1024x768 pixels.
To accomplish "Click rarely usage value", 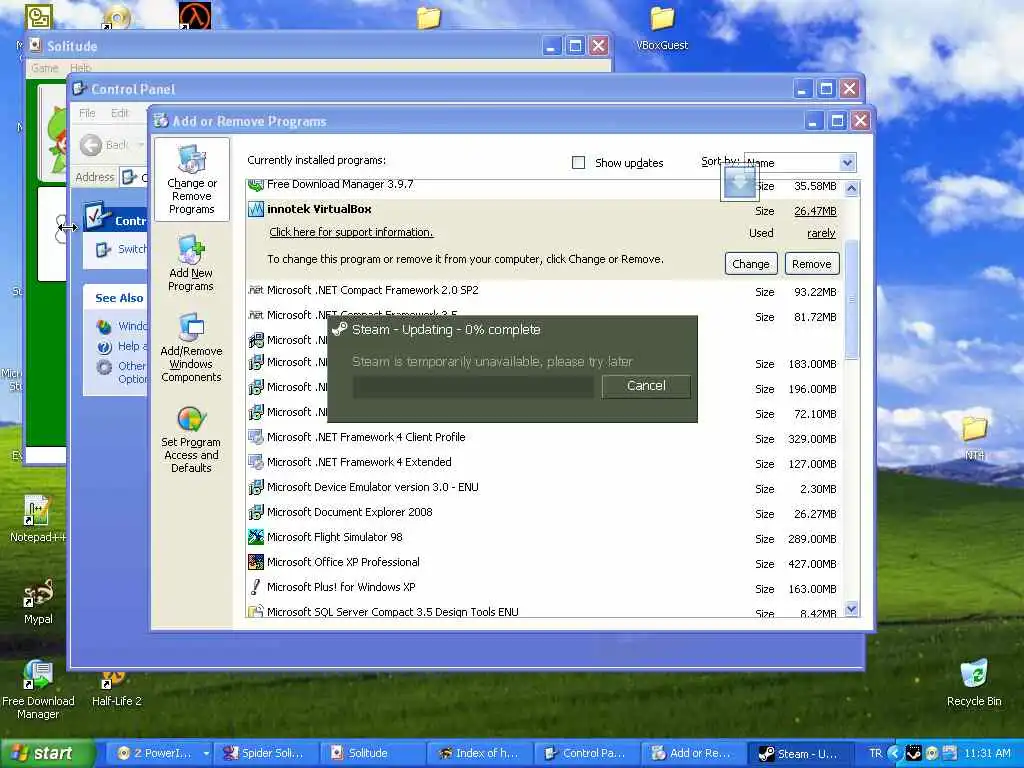I will pos(821,233).
